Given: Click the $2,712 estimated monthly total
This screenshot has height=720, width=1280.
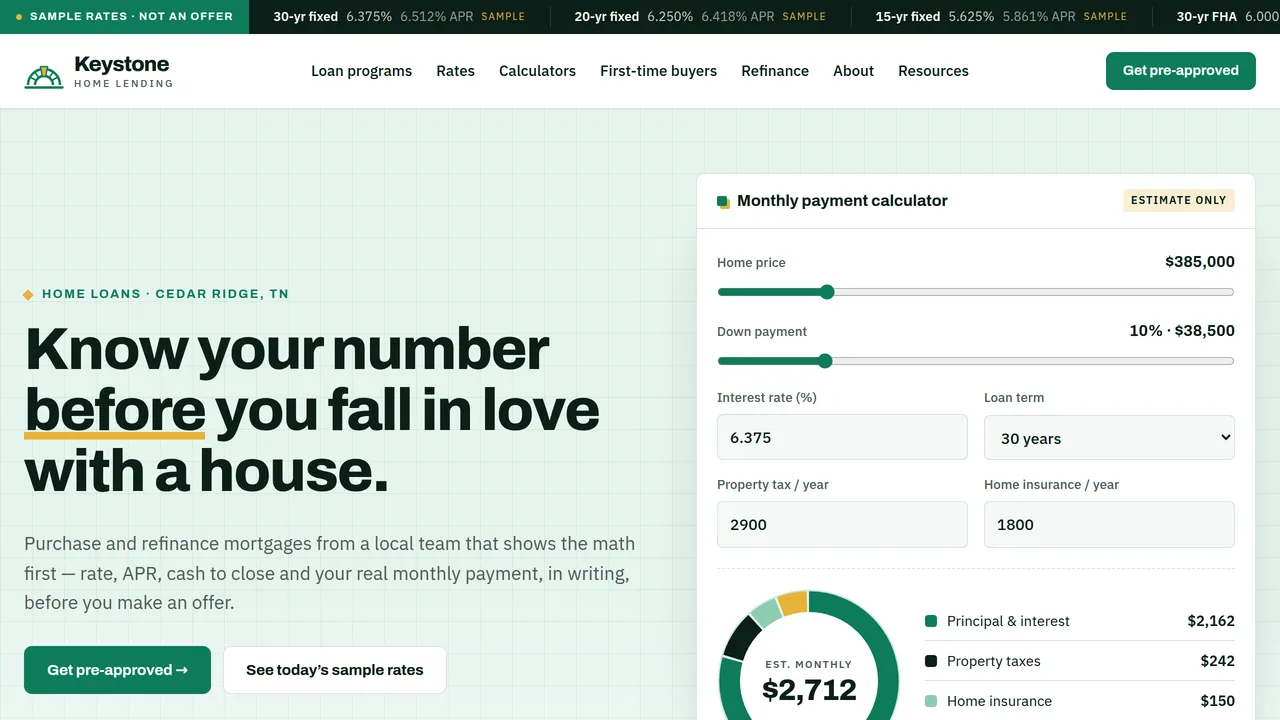Looking at the screenshot, I should [809, 690].
